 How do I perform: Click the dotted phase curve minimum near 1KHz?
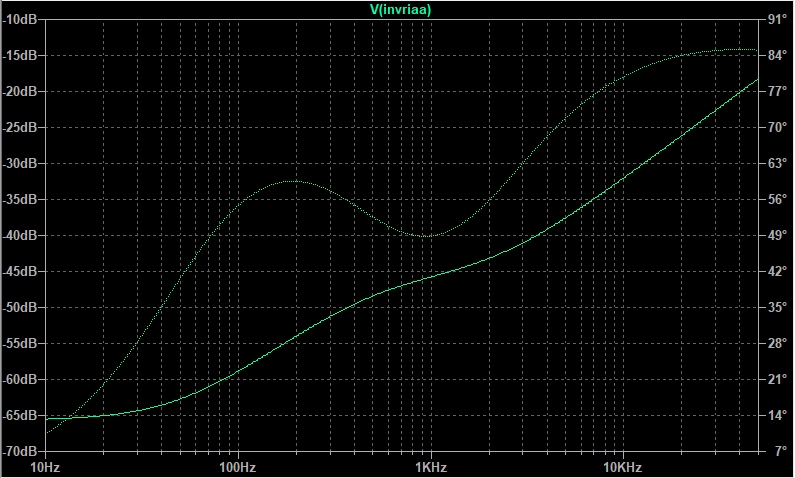pyautogui.click(x=426, y=236)
